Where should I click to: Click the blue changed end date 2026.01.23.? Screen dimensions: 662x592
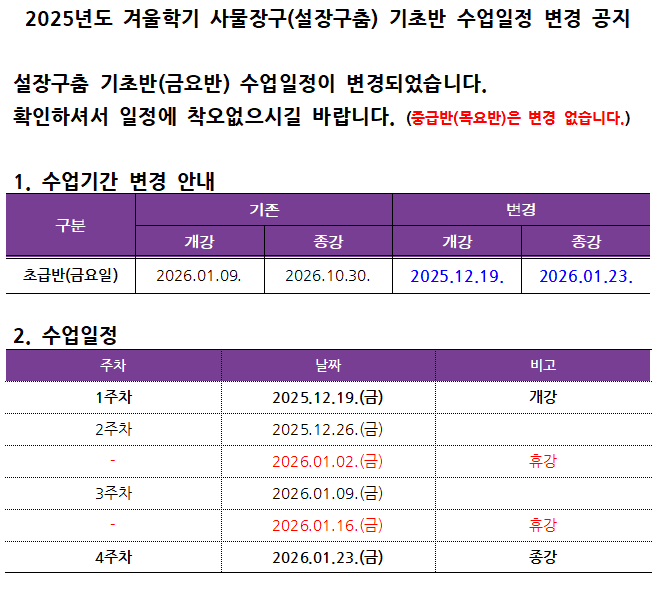click(x=586, y=275)
